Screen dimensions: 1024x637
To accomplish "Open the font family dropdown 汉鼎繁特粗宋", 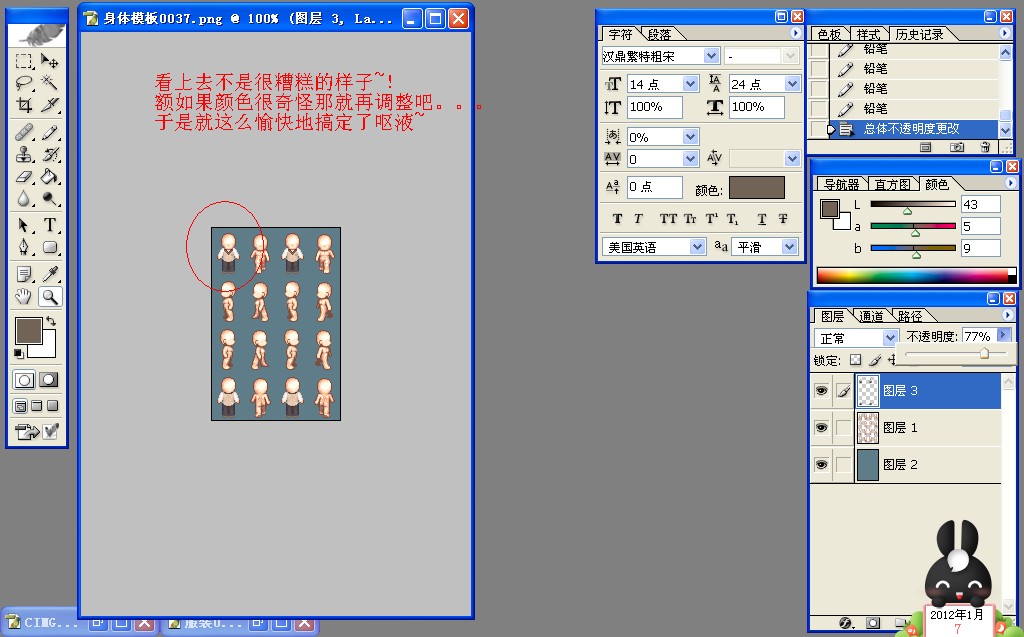I will (x=712, y=56).
